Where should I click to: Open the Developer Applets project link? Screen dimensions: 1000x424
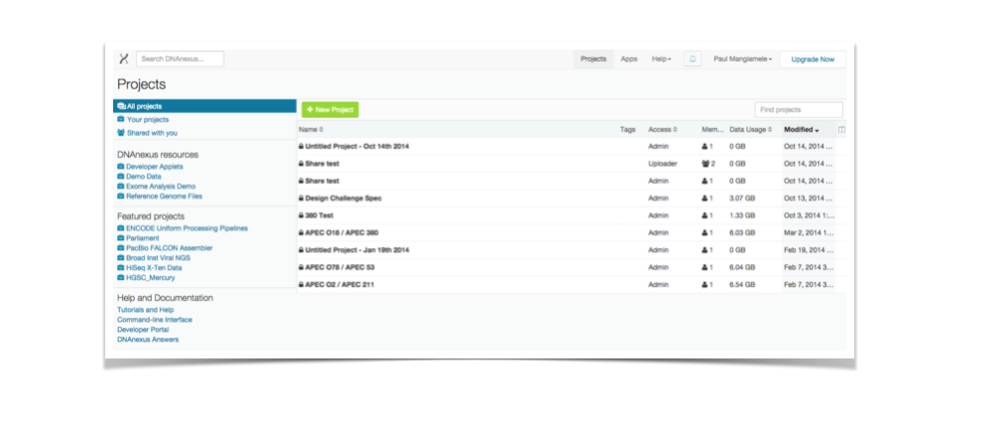click(154, 166)
